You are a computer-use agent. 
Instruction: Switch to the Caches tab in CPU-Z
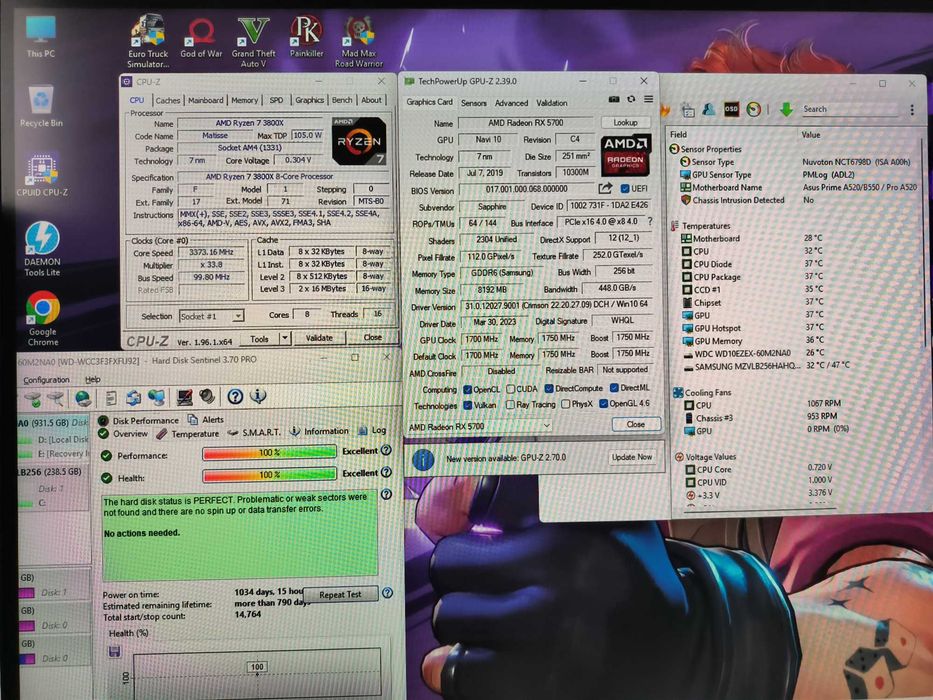point(167,101)
